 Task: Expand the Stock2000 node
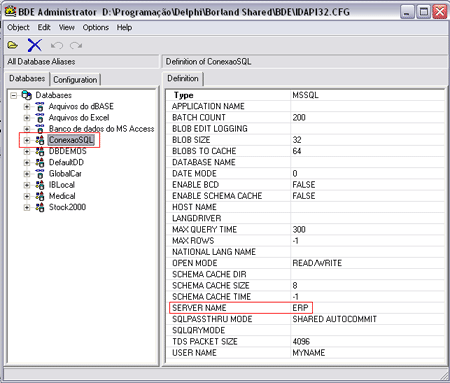click(27, 207)
